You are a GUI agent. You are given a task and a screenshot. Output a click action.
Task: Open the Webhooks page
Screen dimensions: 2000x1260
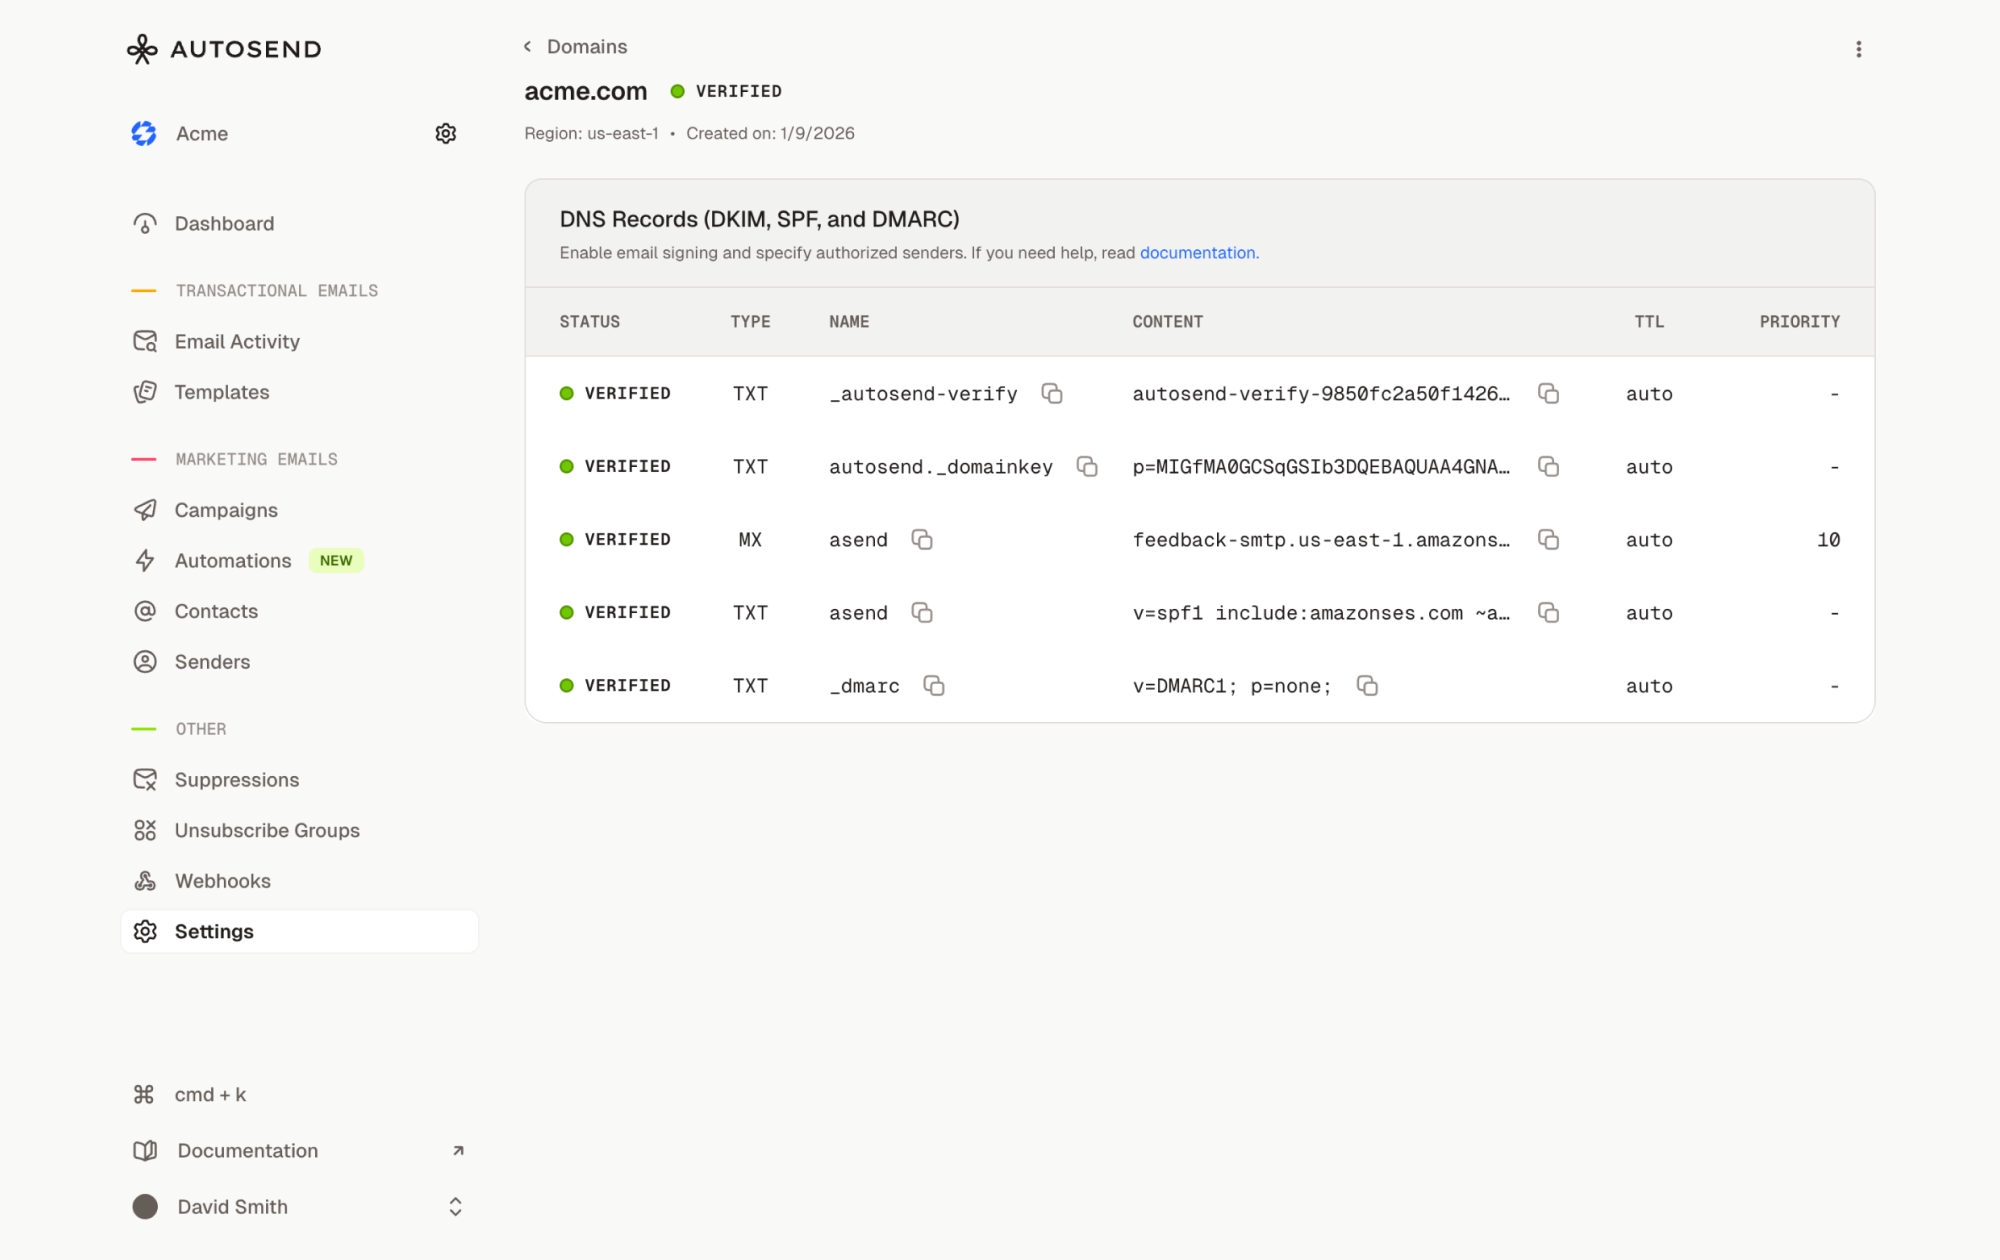click(x=222, y=881)
